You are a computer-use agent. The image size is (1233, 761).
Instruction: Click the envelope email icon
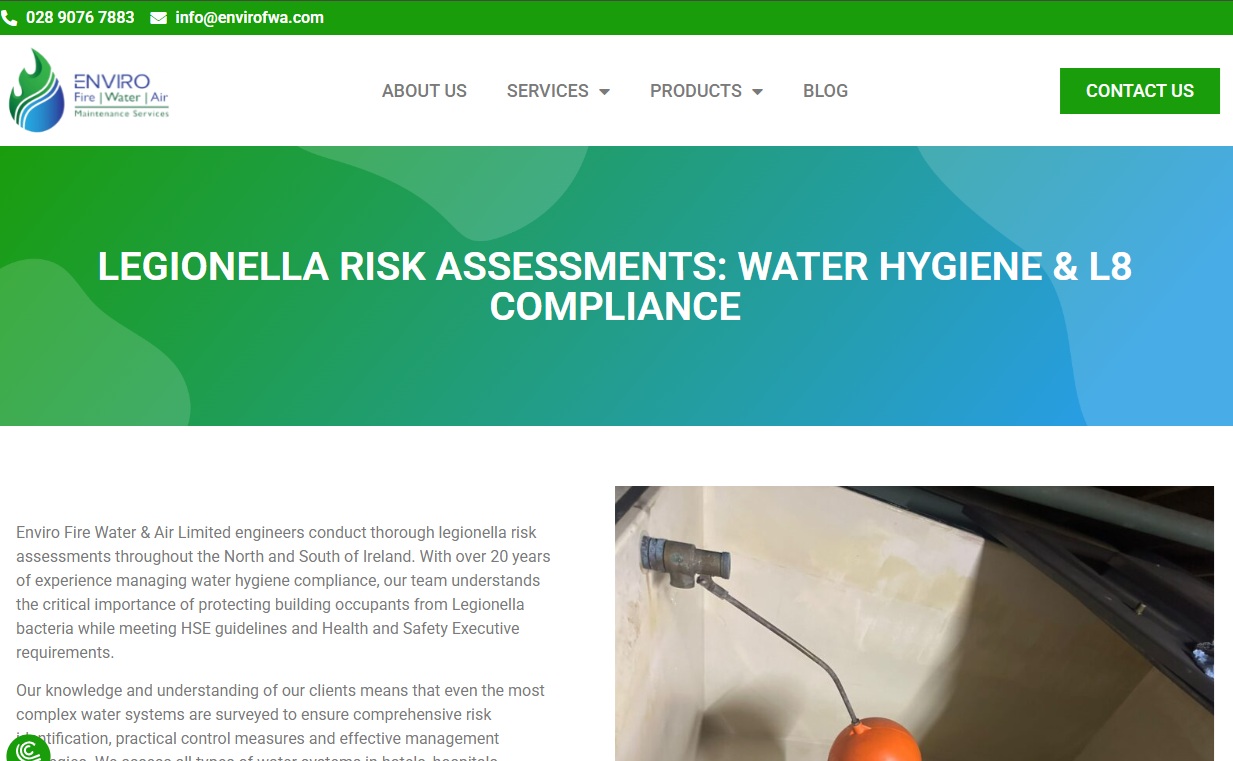[x=158, y=18]
